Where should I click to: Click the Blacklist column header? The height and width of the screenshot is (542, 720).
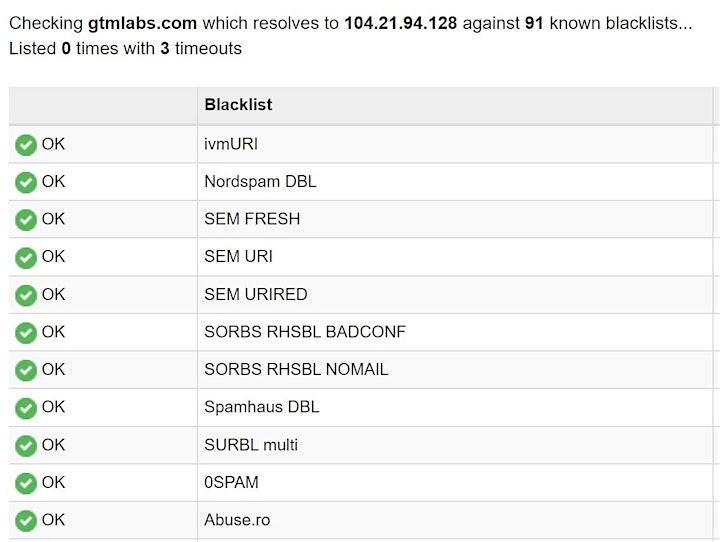click(x=238, y=105)
